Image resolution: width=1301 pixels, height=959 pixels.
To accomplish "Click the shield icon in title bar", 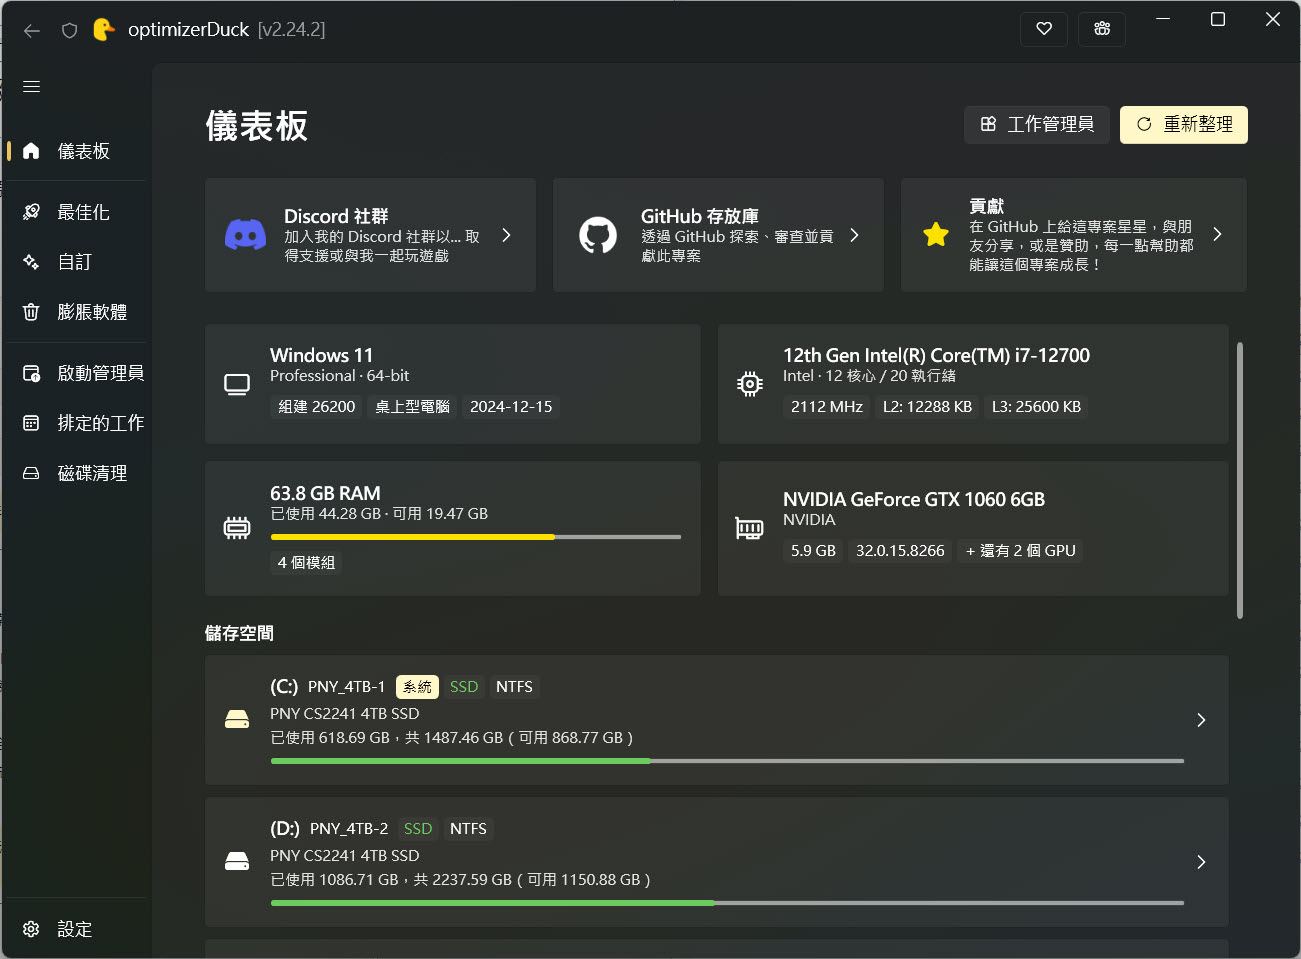I will point(69,31).
